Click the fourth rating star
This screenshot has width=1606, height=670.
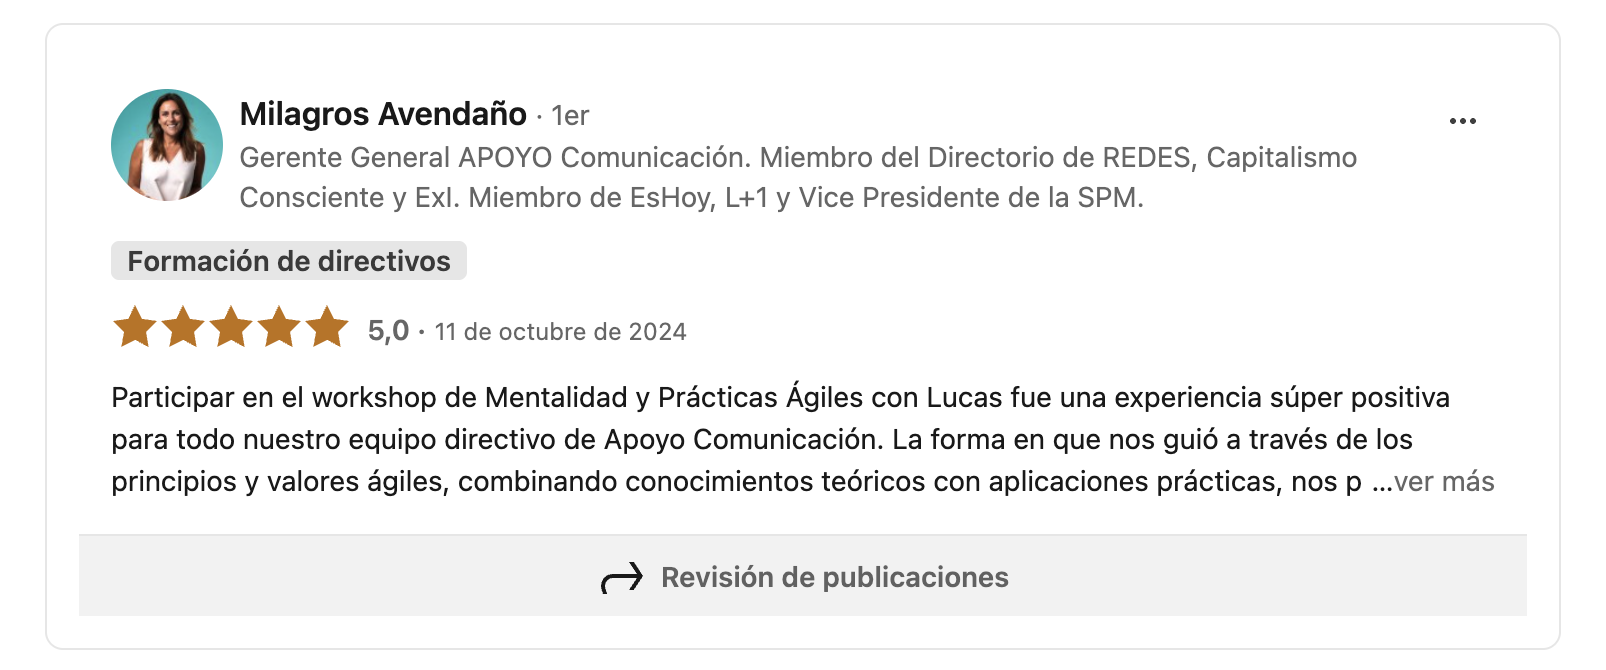pos(279,328)
